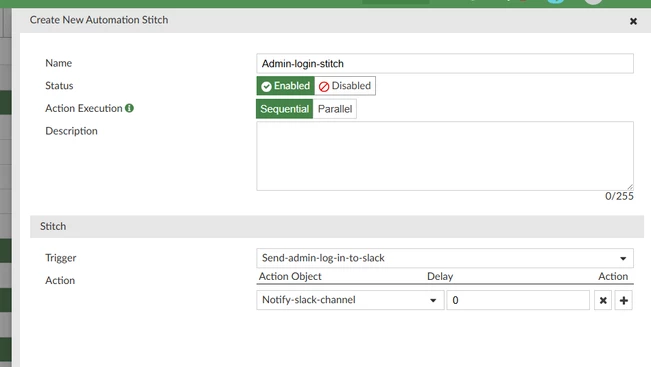Choose Sequential action execution
Screen dimensions: 651x367
(x=284, y=109)
